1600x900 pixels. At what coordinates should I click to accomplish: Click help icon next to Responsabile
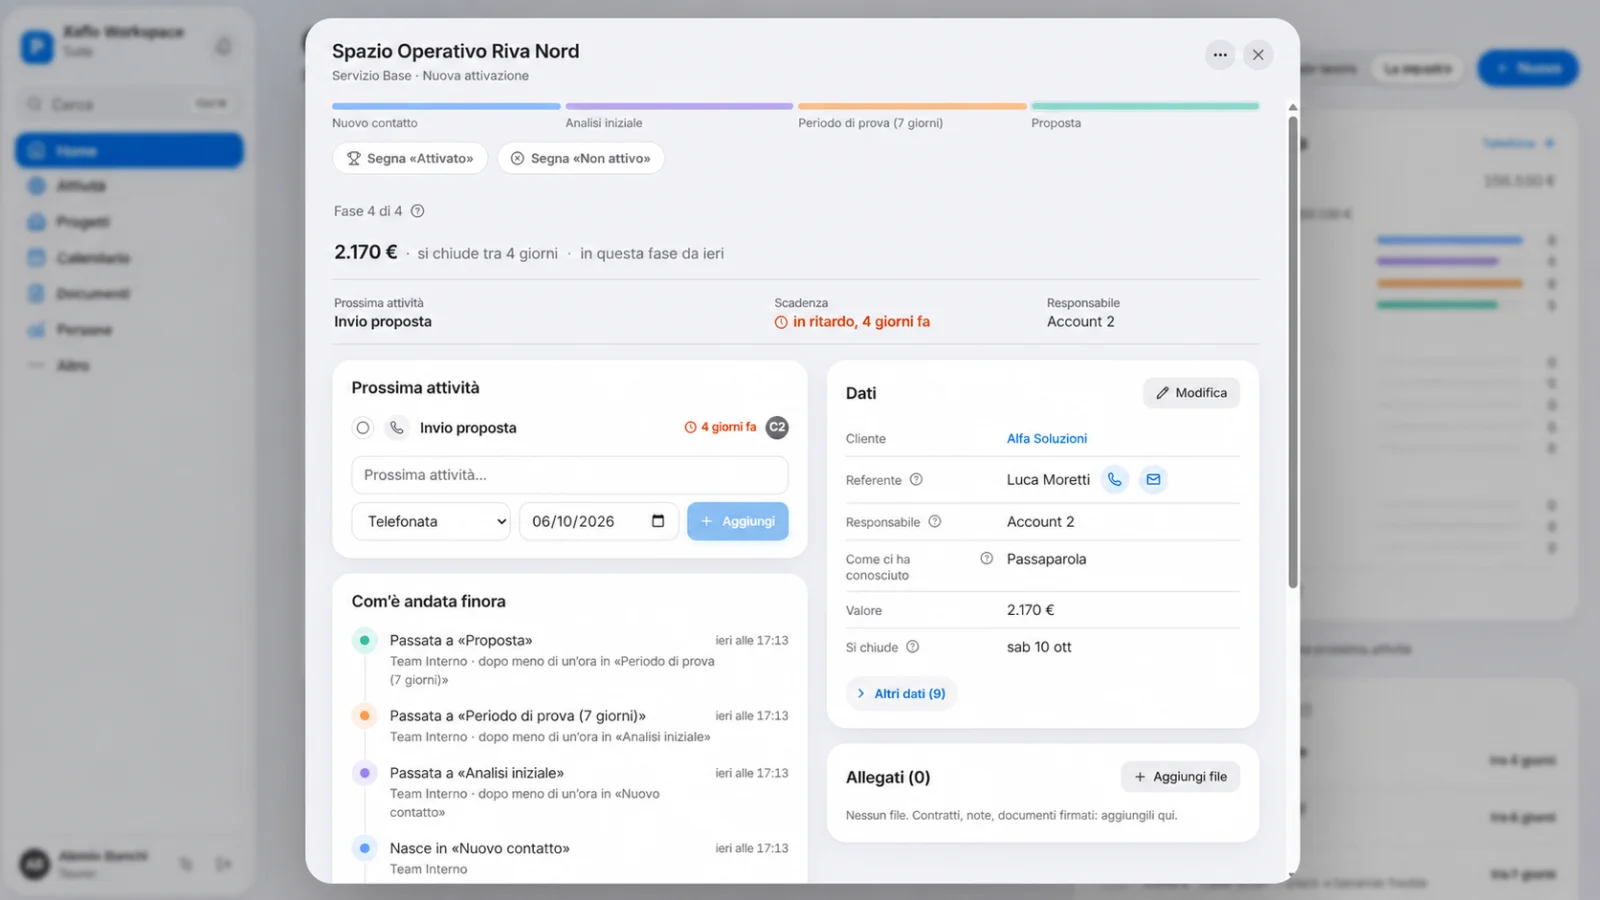pyautogui.click(x=935, y=521)
